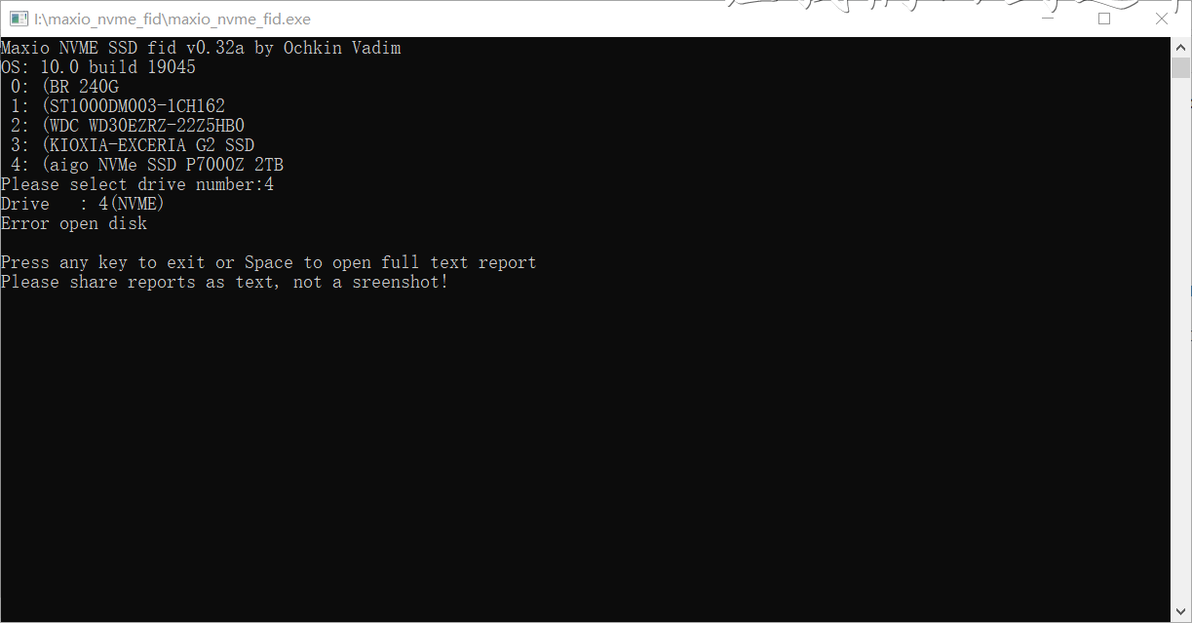Image resolution: width=1192 pixels, height=623 pixels.
Task: Click the empty vertical scrollbar track
Action: tap(1181, 340)
